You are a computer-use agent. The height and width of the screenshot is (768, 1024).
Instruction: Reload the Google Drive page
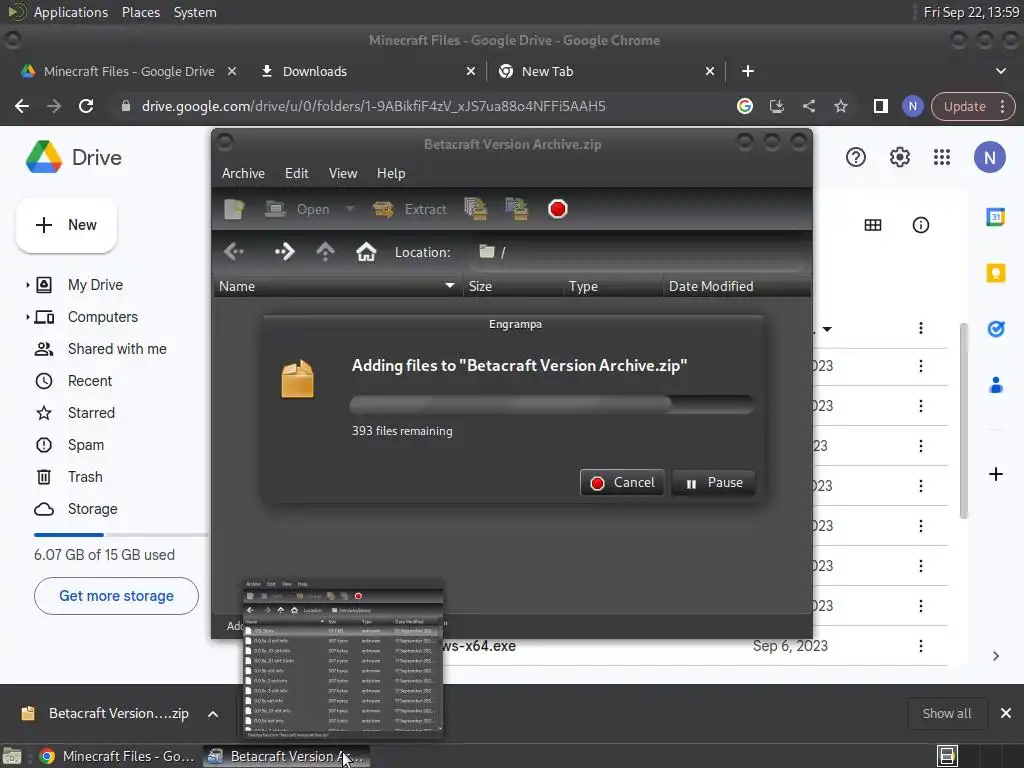86,106
